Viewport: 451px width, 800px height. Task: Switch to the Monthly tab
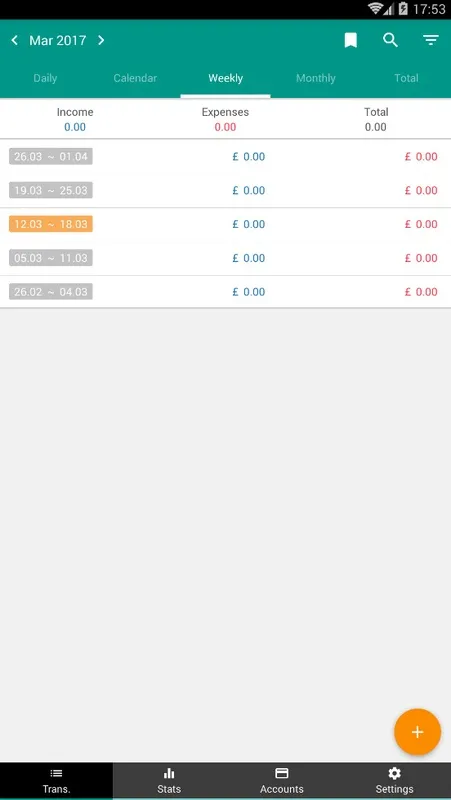(x=316, y=78)
